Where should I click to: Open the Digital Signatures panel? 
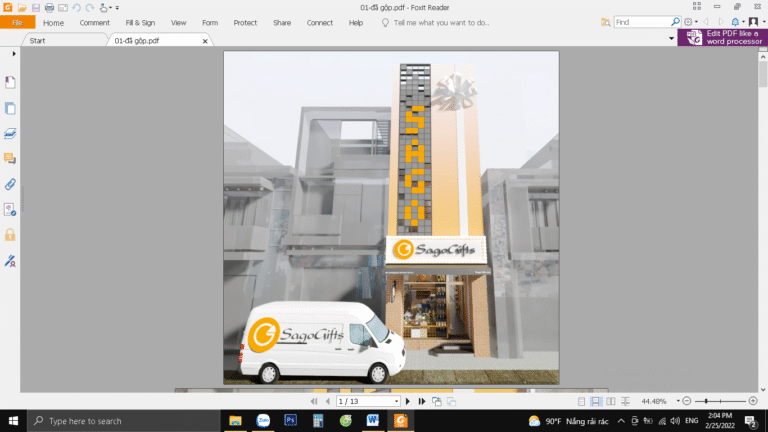click(x=10, y=261)
